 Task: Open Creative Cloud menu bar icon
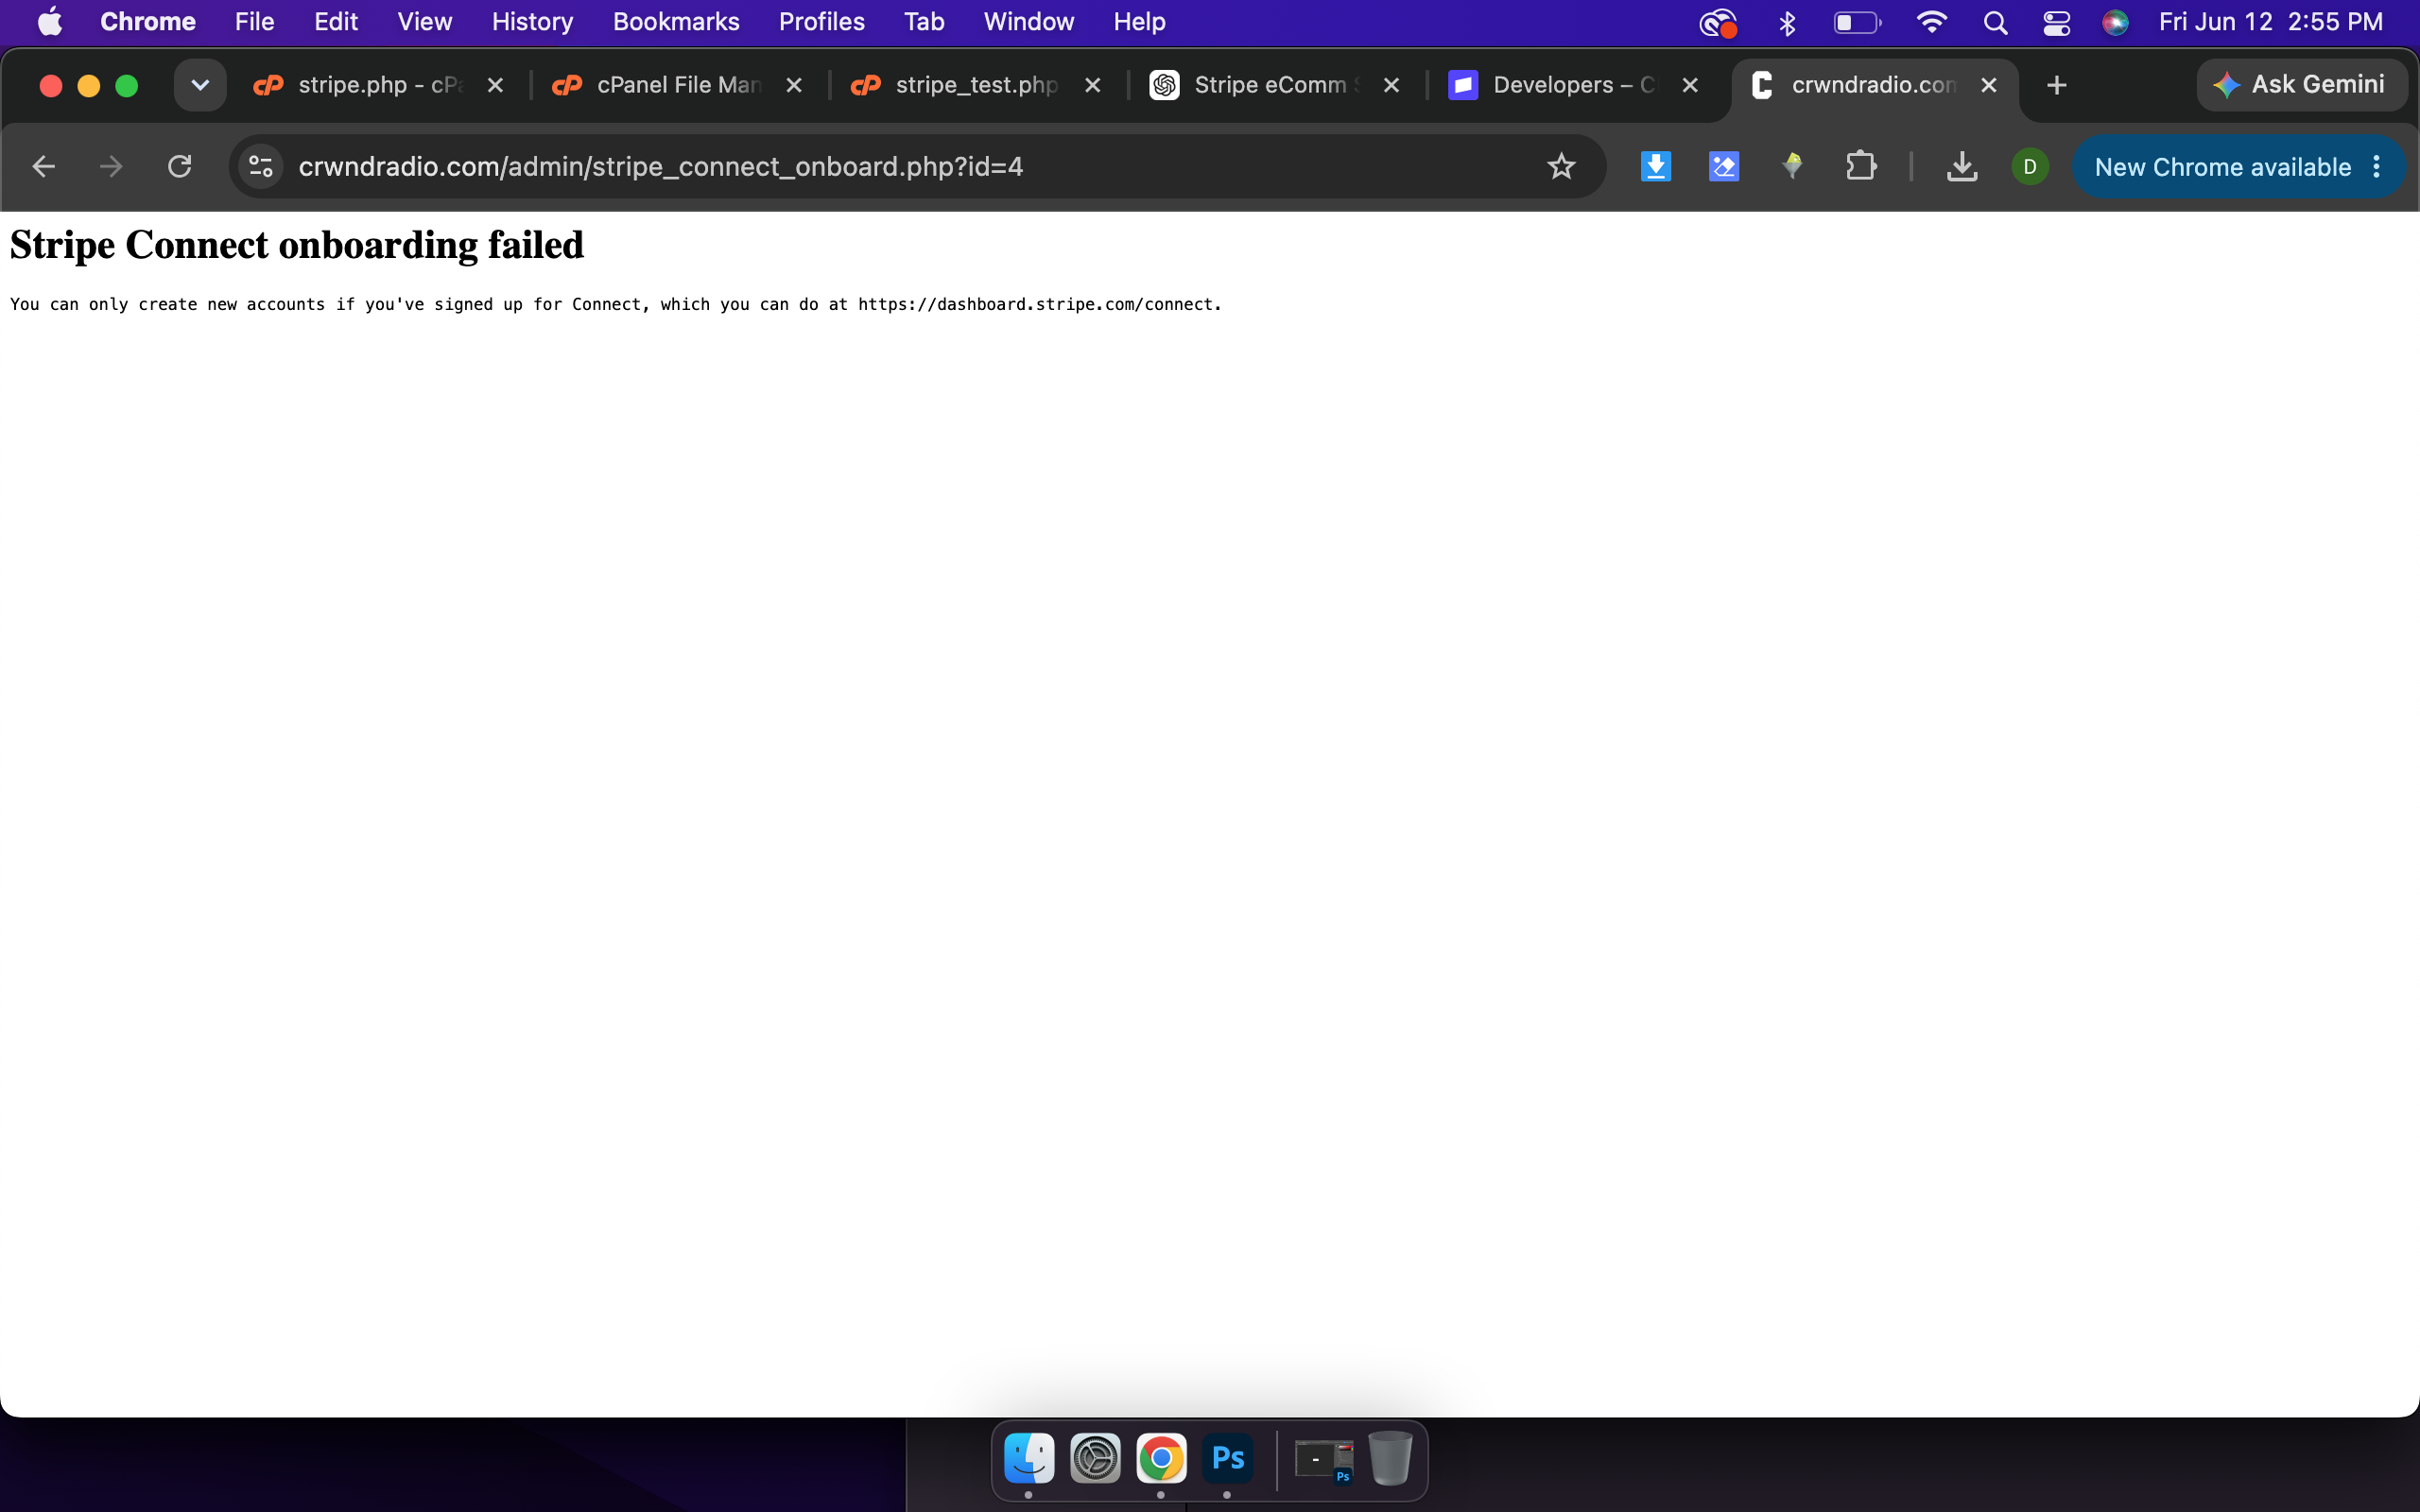pyautogui.click(x=1718, y=22)
